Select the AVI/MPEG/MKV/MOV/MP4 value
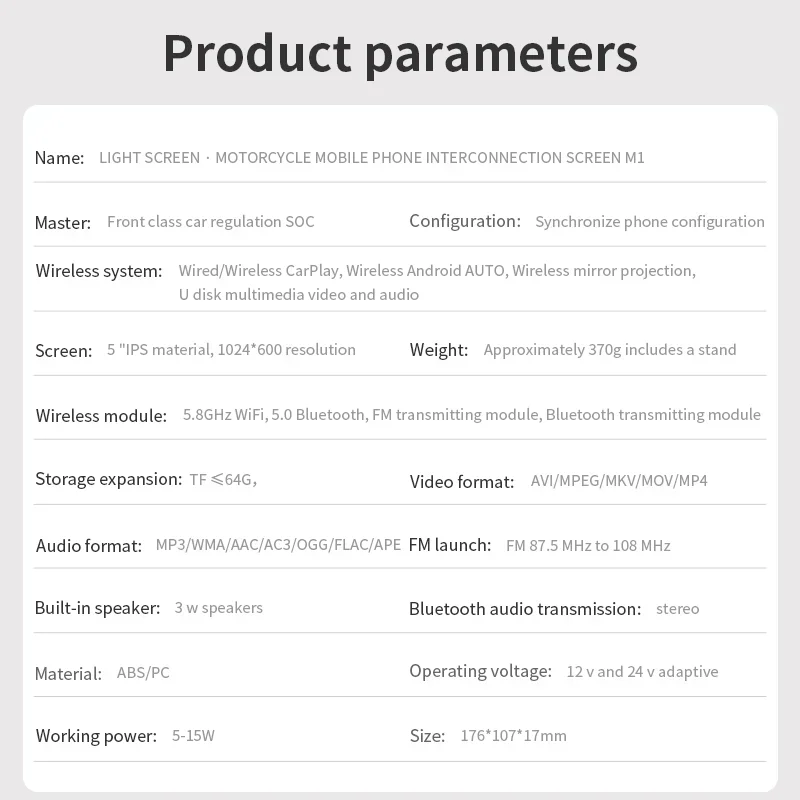The height and width of the screenshot is (800, 800). point(619,481)
